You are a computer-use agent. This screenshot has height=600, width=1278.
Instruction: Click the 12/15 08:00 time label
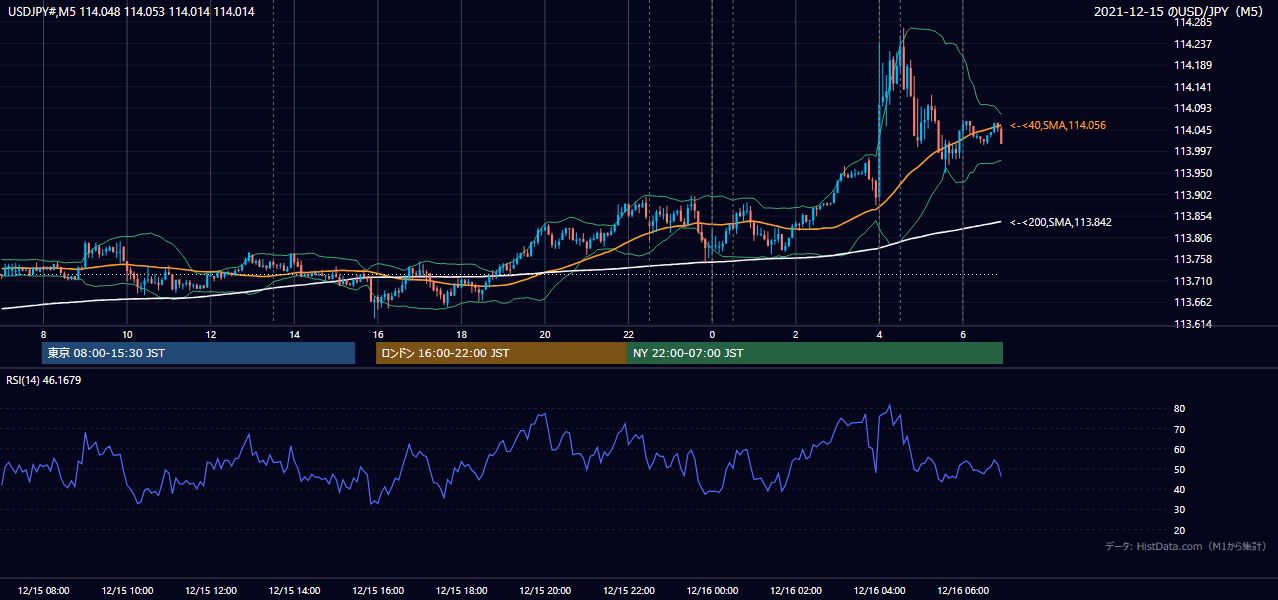coord(44,591)
